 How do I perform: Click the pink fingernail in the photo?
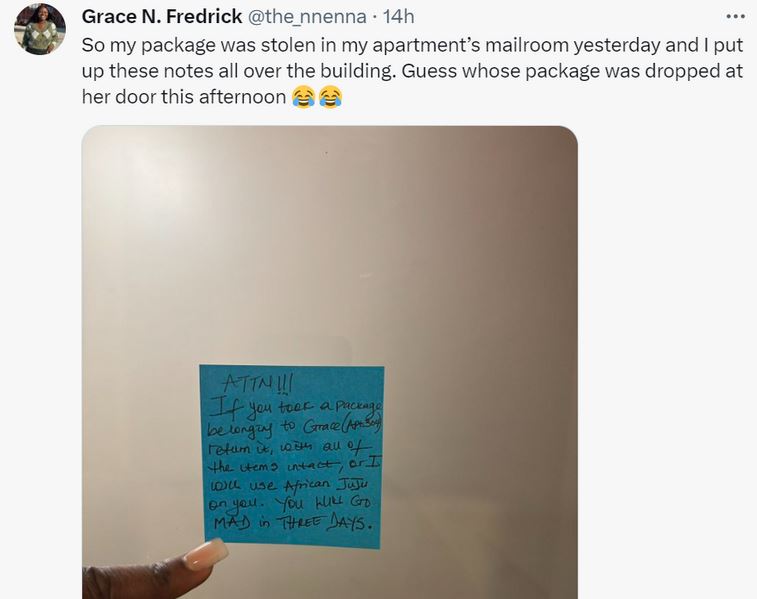pyautogui.click(x=208, y=554)
